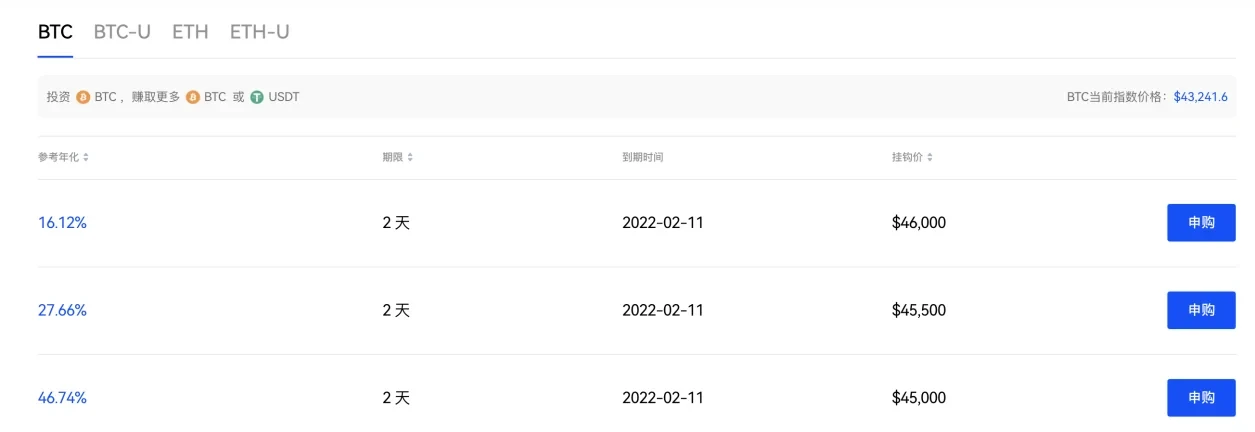Screen dimensions: 1255x432
Task: Click 申购 for the $45,500 product
Action: tap(1201, 310)
